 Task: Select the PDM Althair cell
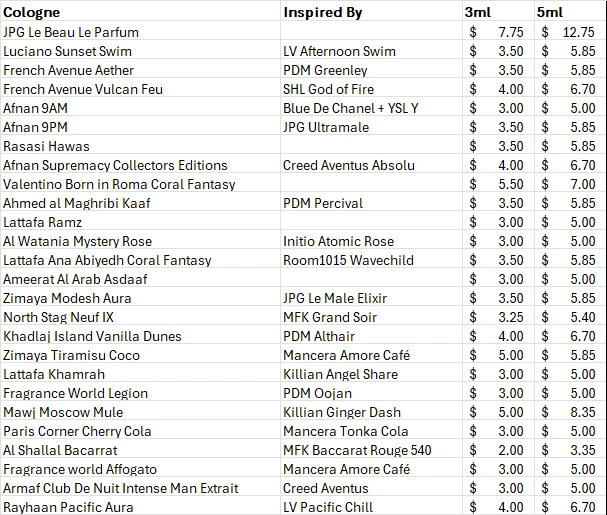(x=372, y=336)
